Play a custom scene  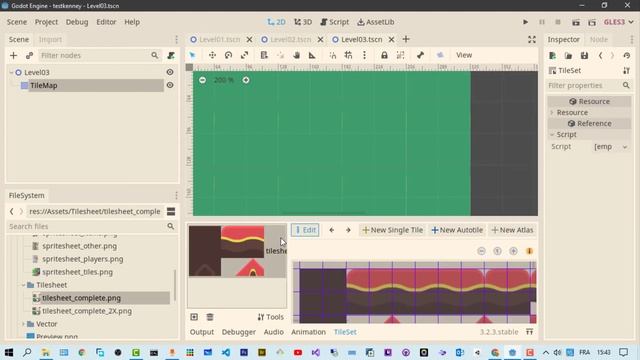592,22
